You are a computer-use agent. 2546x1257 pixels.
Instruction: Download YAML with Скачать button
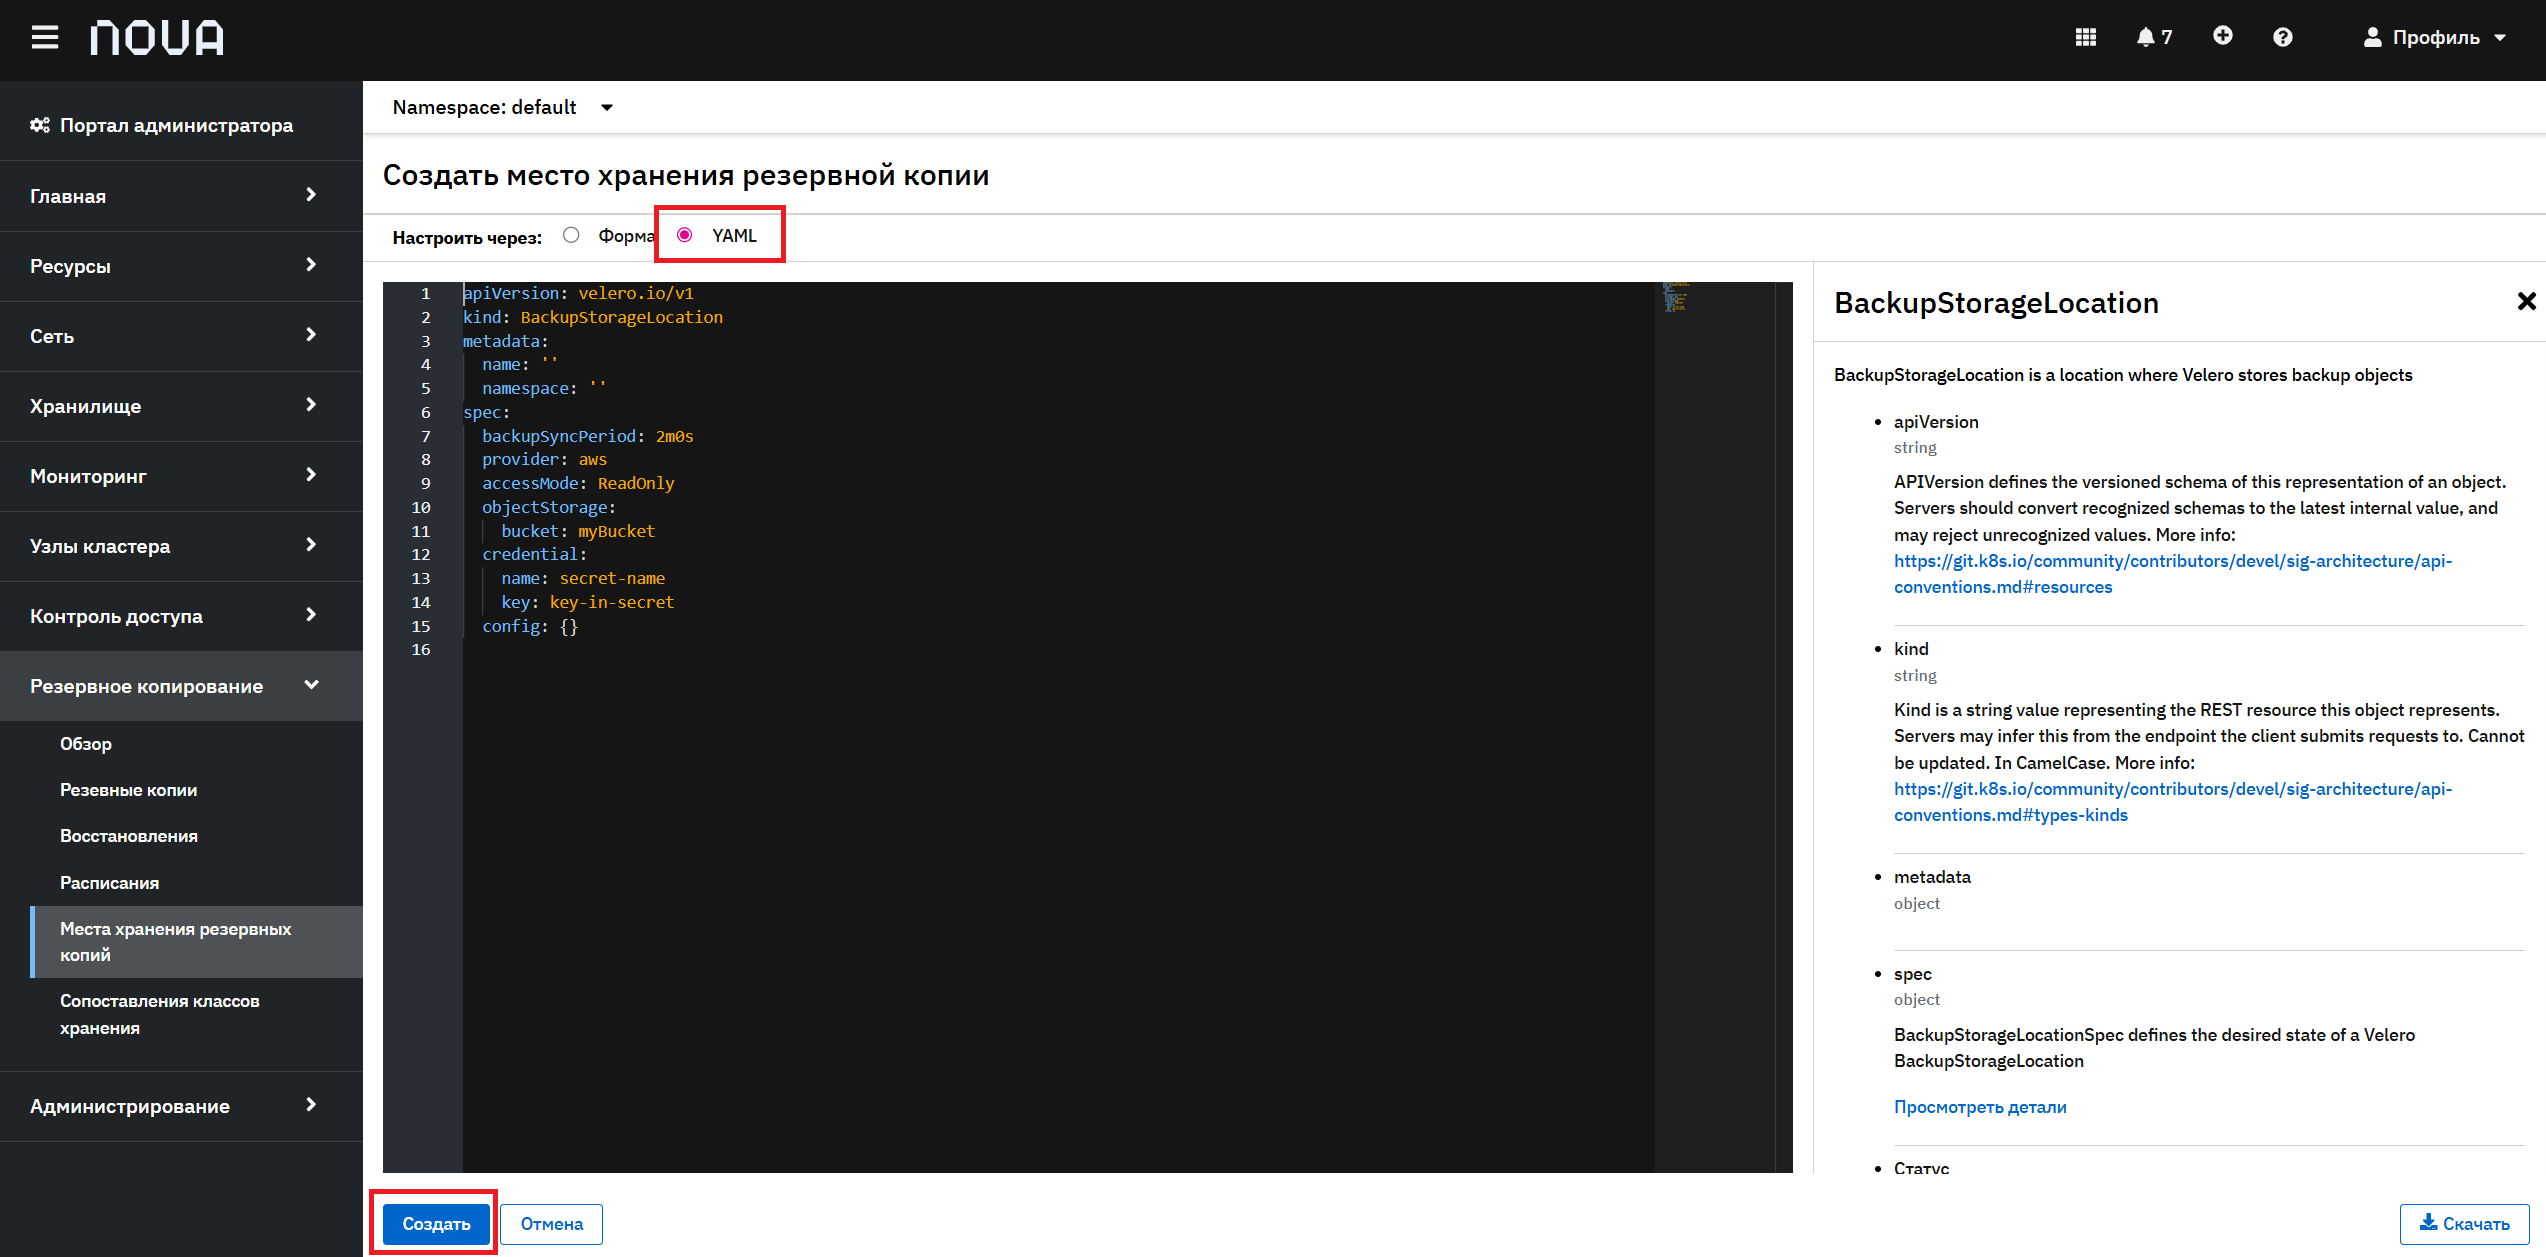[2464, 1224]
